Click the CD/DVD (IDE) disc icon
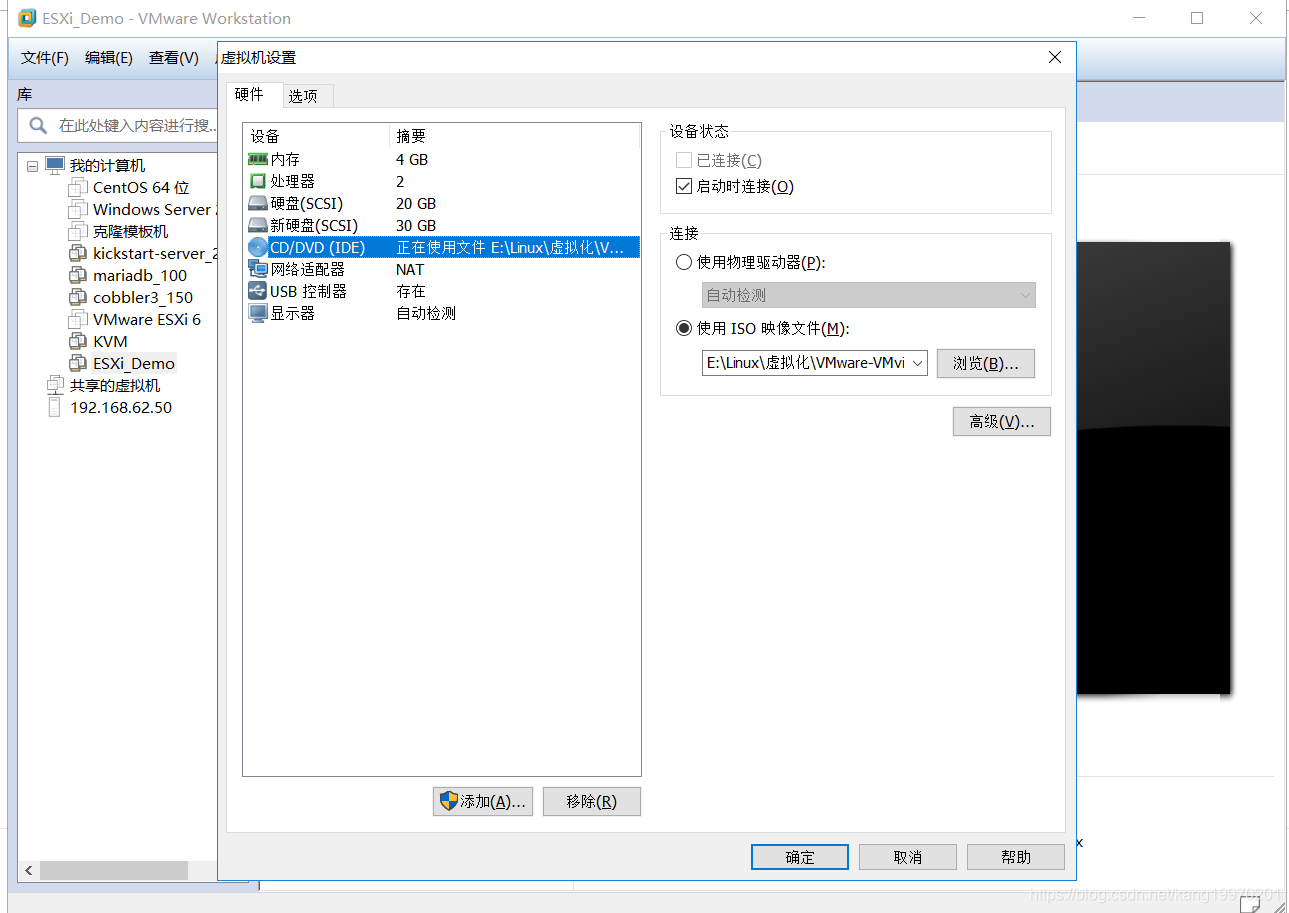1289x913 pixels. tap(257, 247)
